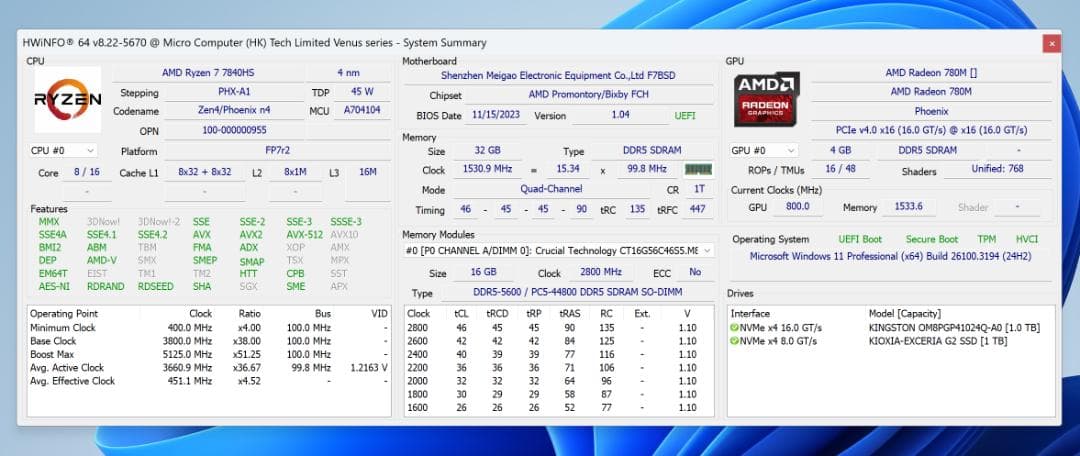
Task: Click the OPN 100-000000955 field
Action: (234, 129)
